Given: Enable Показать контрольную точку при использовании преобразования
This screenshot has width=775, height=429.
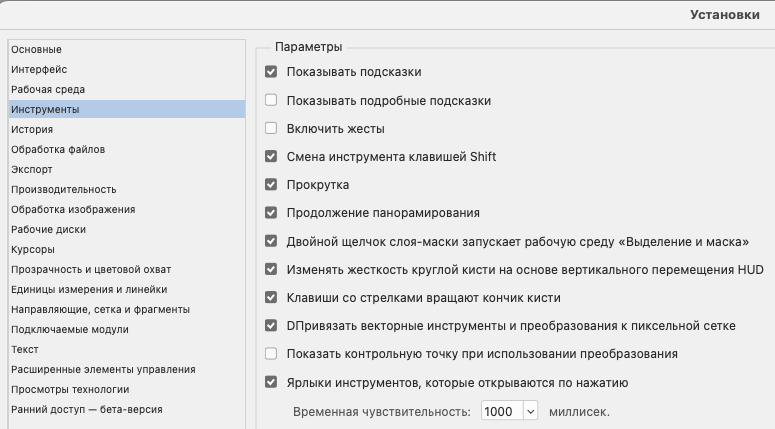Looking at the screenshot, I should [x=271, y=354].
